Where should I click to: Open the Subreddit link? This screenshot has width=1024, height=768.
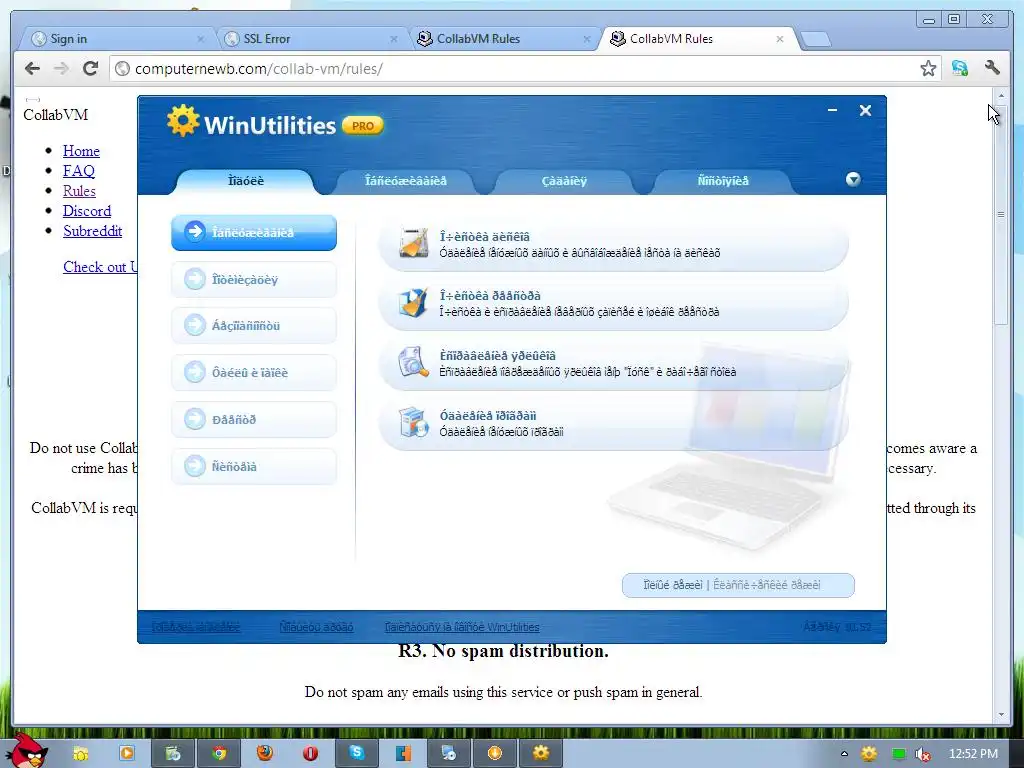point(92,231)
